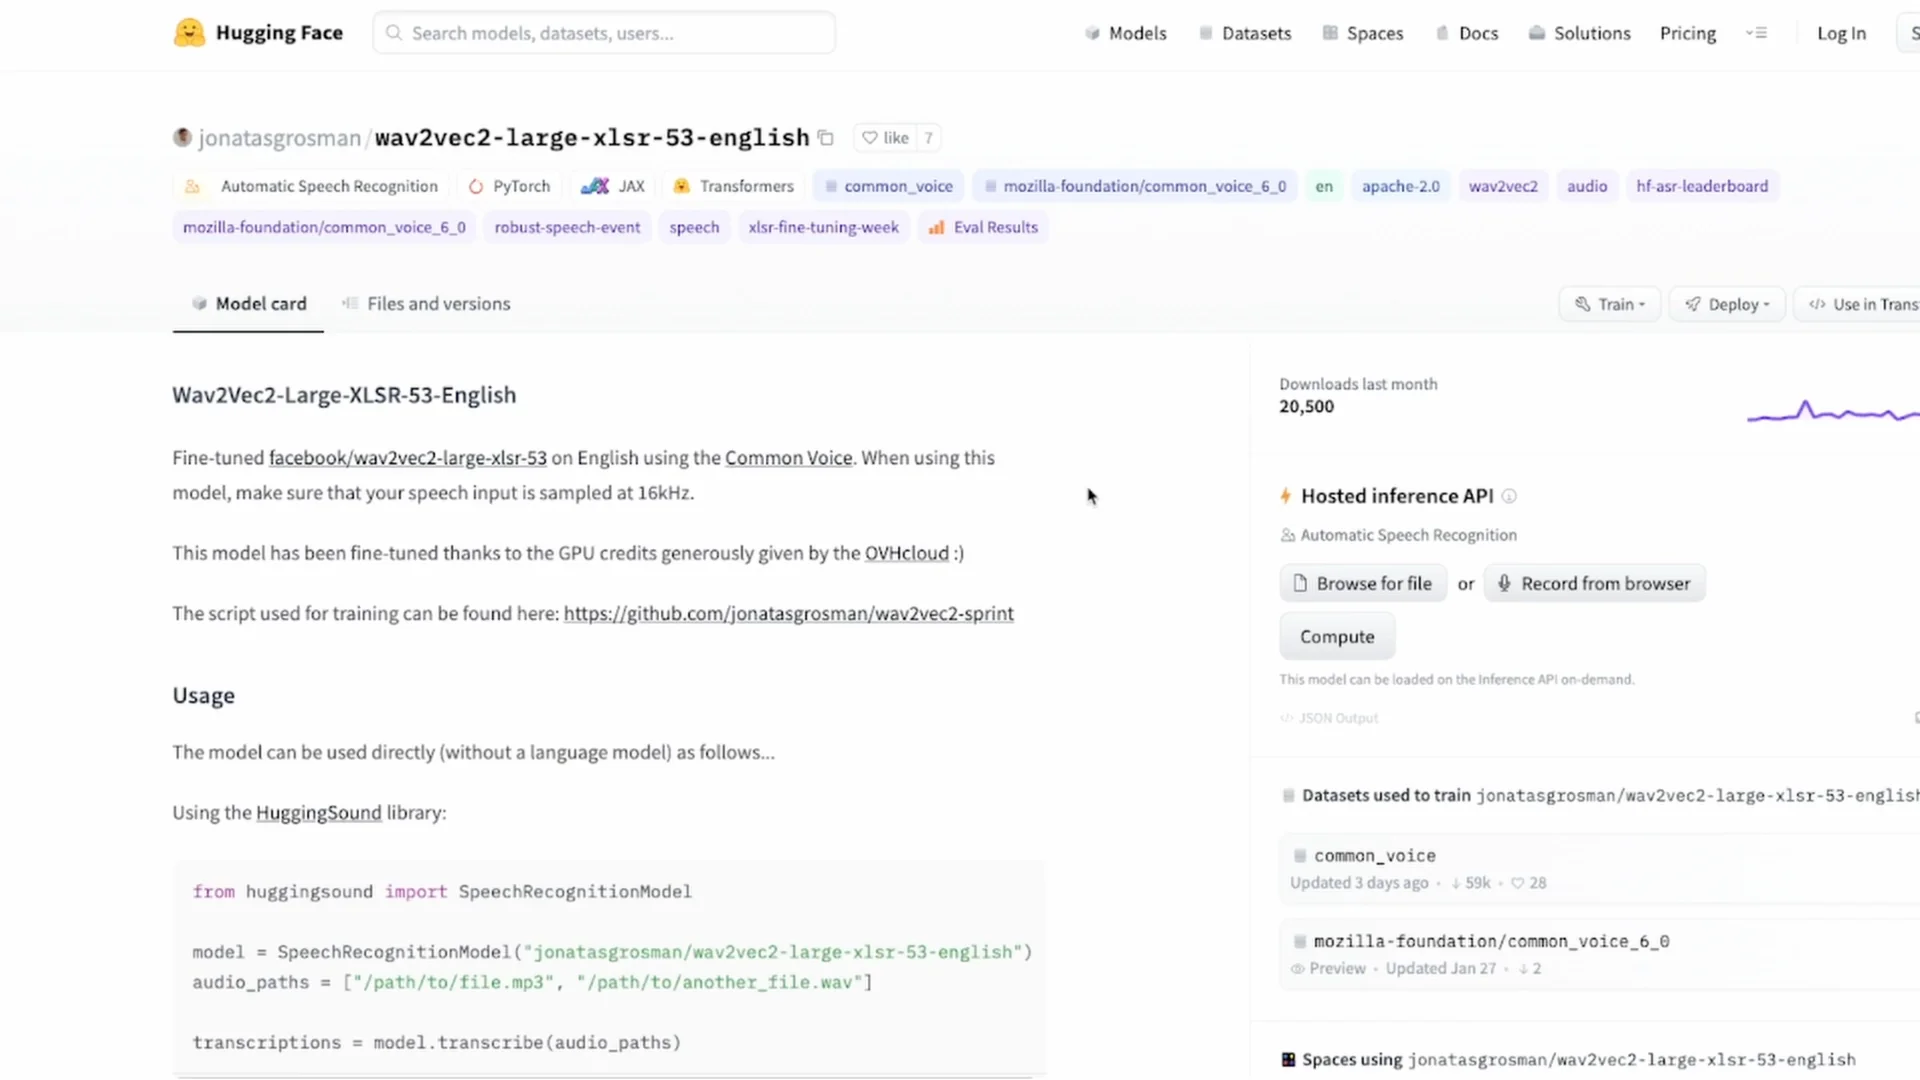Open the Deploy dropdown
1920x1080 pixels.
[1727, 303]
